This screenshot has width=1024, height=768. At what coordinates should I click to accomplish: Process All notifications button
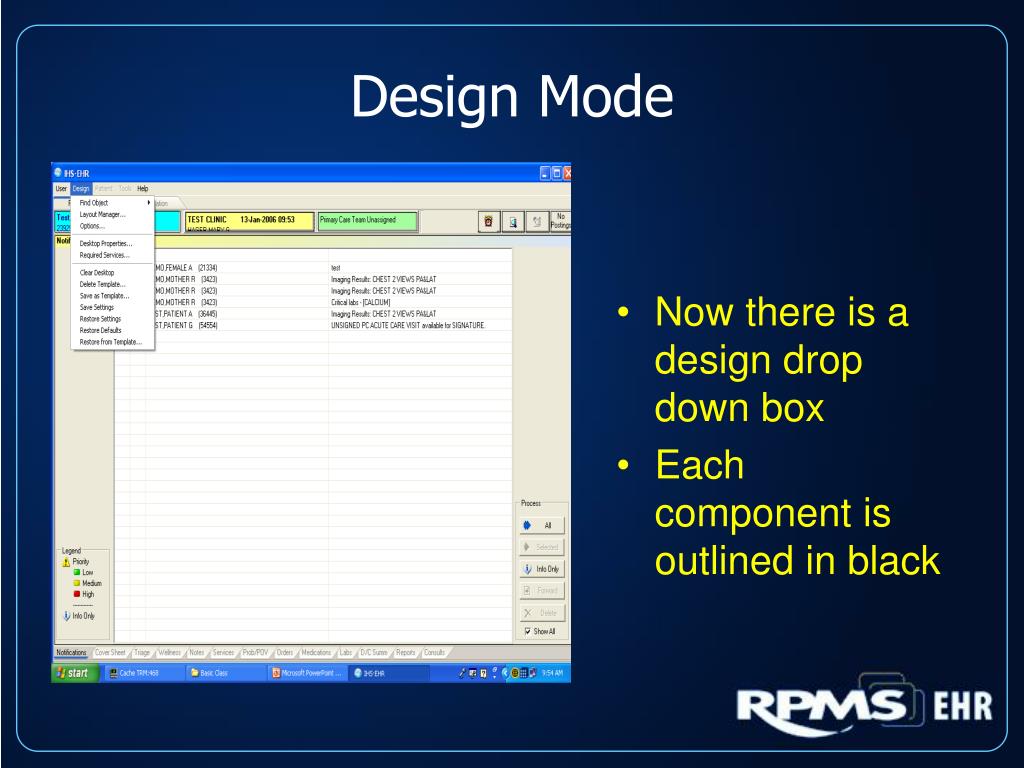click(542, 525)
